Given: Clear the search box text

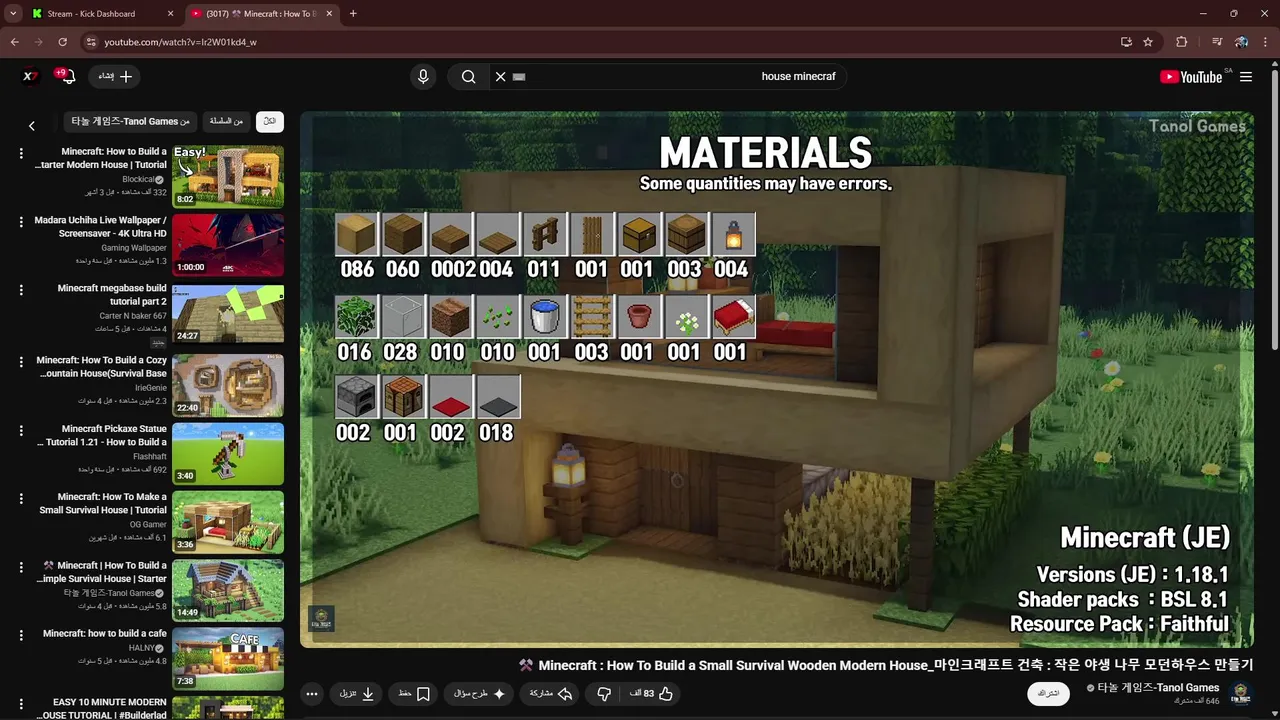Looking at the screenshot, I should pyautogui.click(x=500, y=77).
